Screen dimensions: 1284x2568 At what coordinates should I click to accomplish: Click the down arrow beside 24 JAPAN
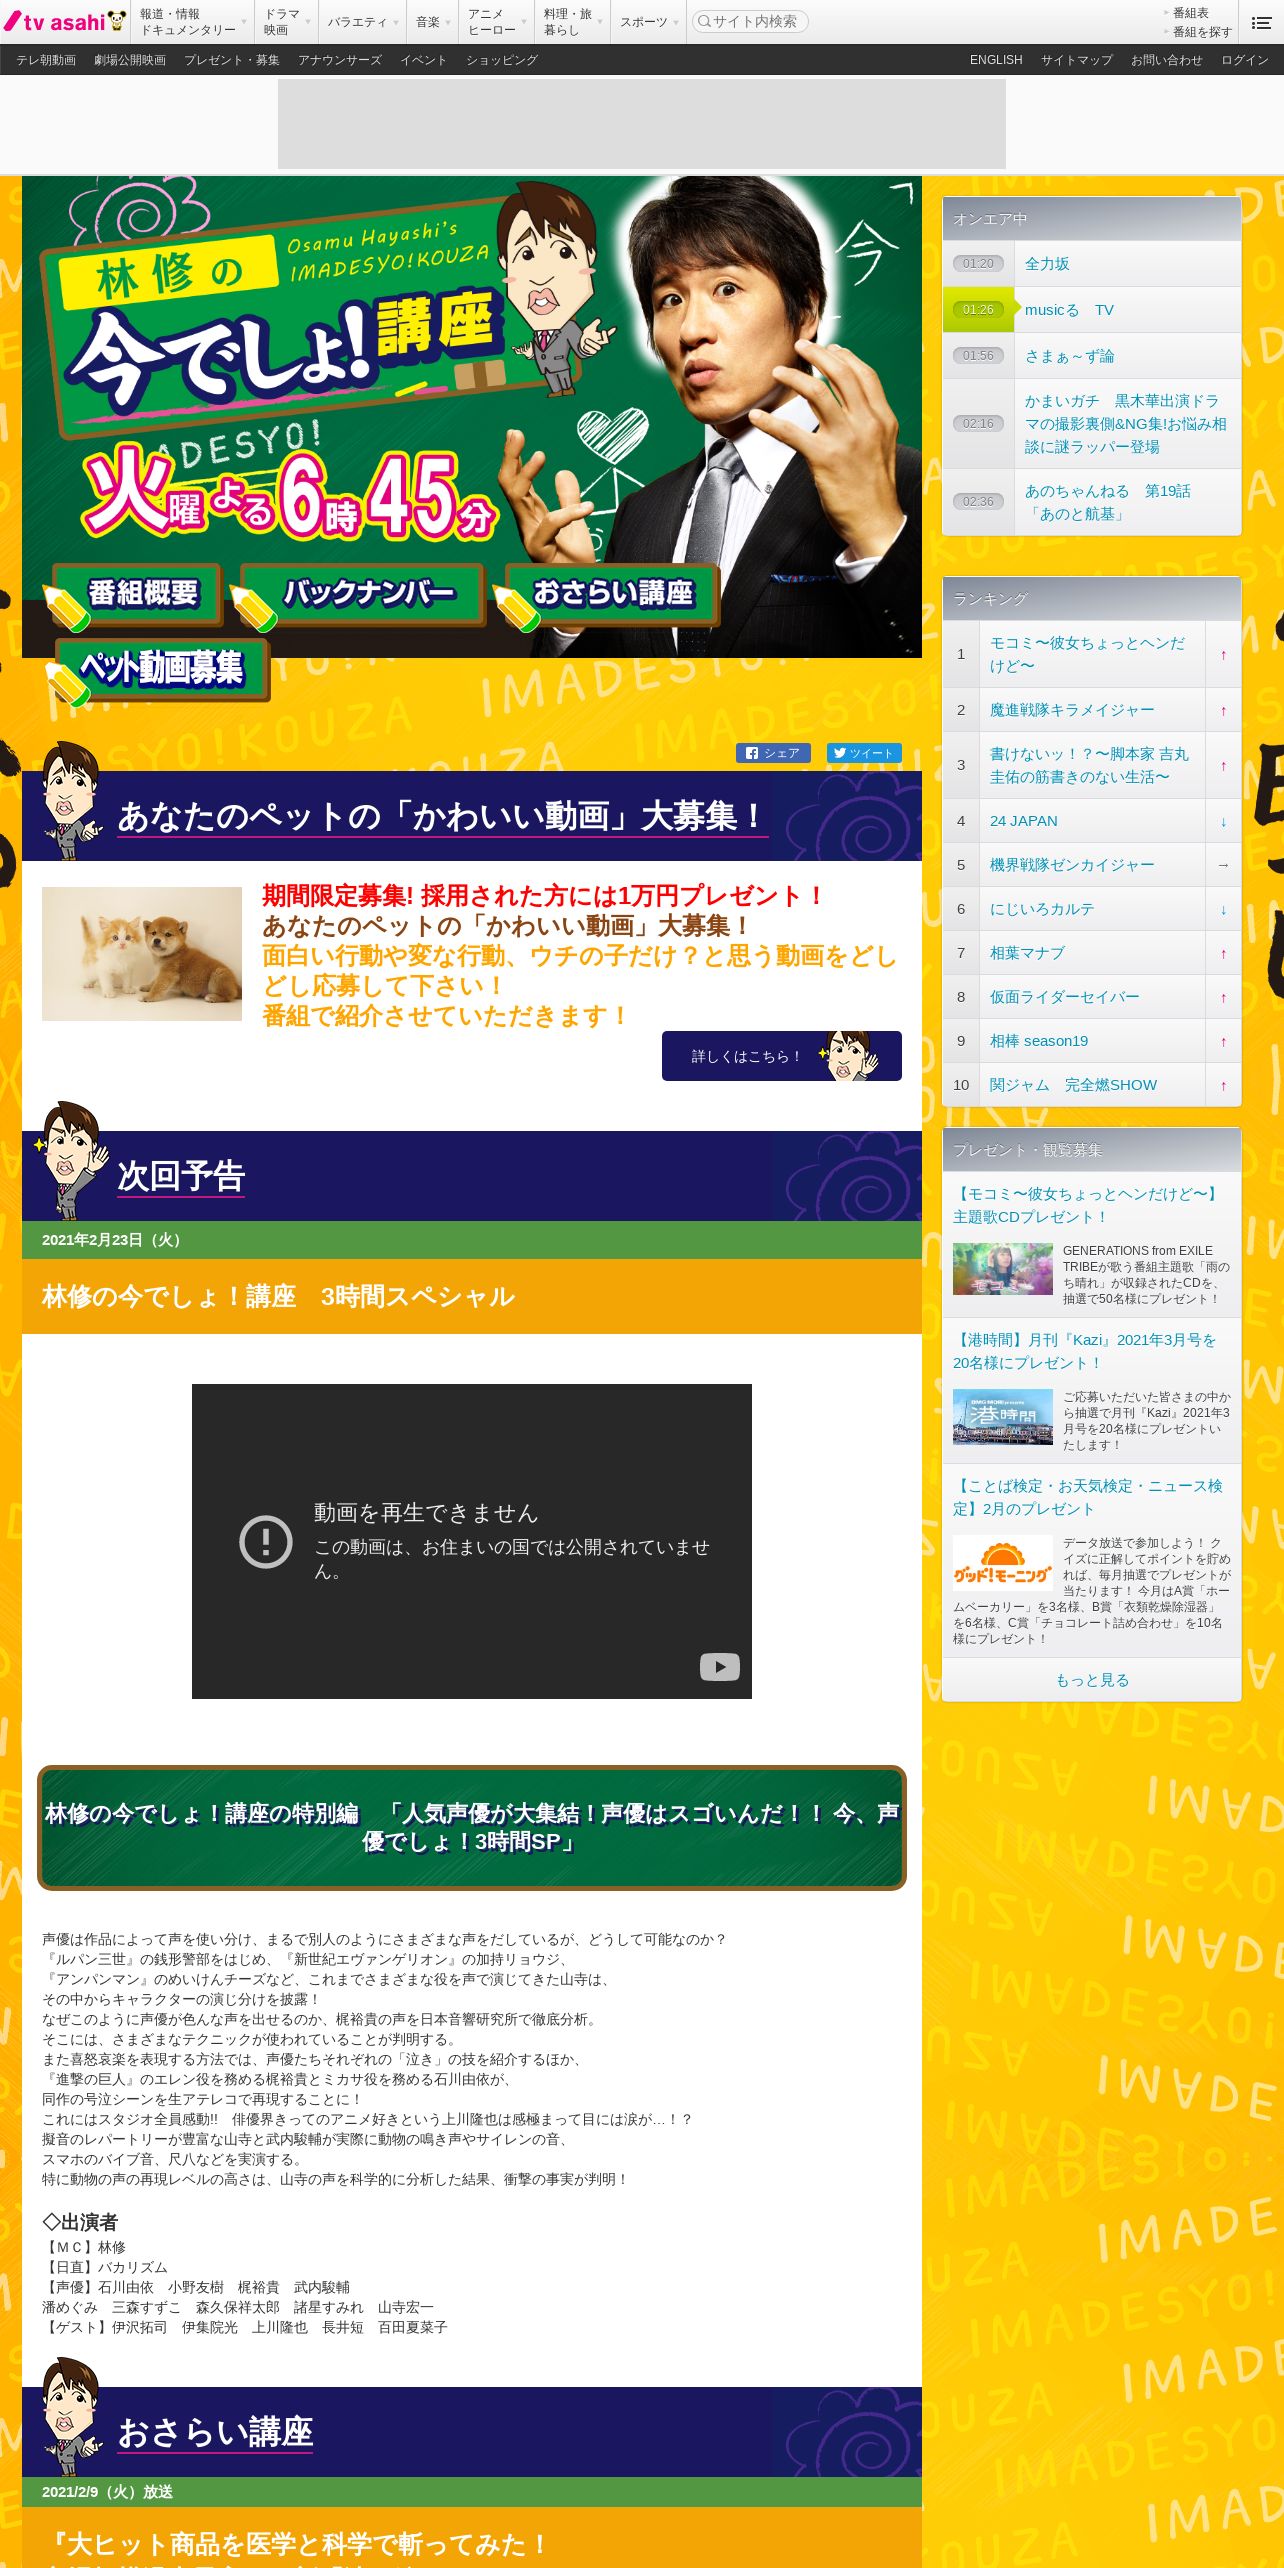(x=1223, y=821)
